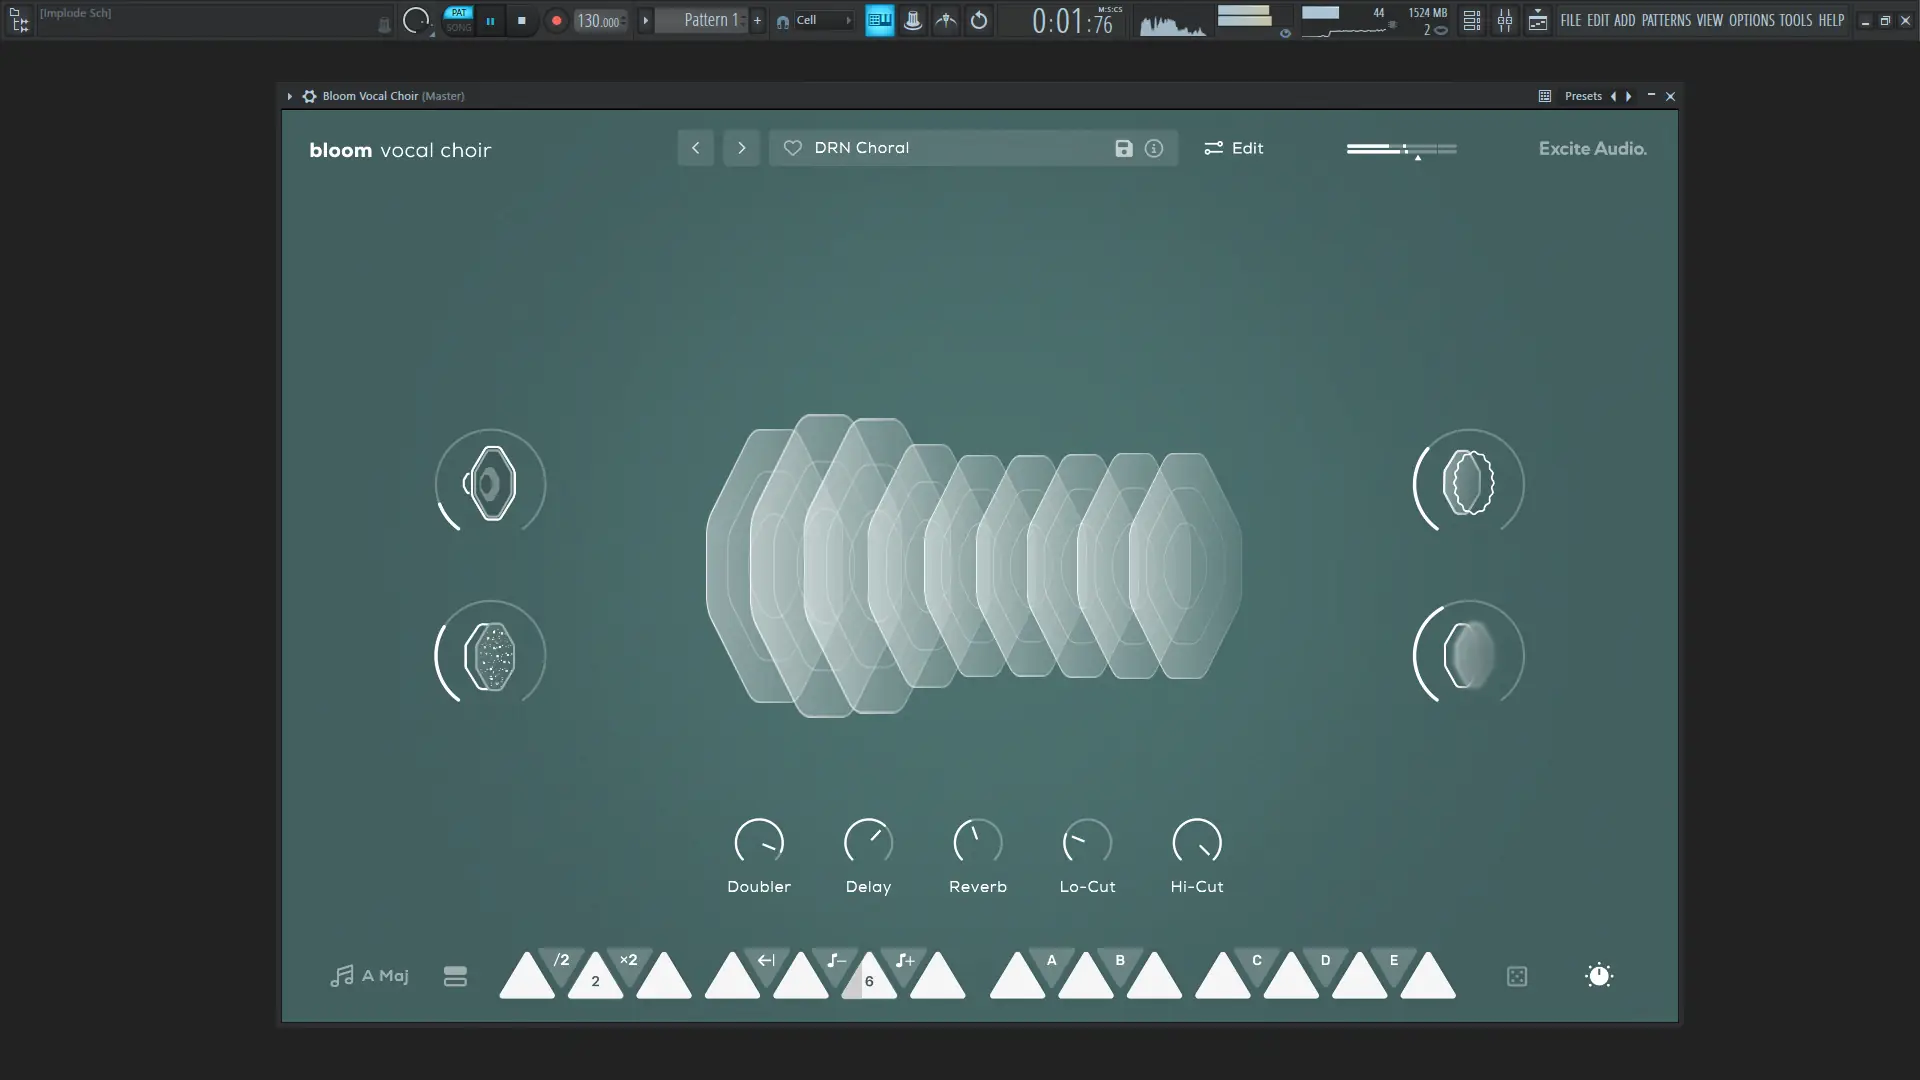Image resolution: width=1920 pixels, height=1080 pixels.
Task: Save the current DRN Choral preset
Action: pos(1124,148)
